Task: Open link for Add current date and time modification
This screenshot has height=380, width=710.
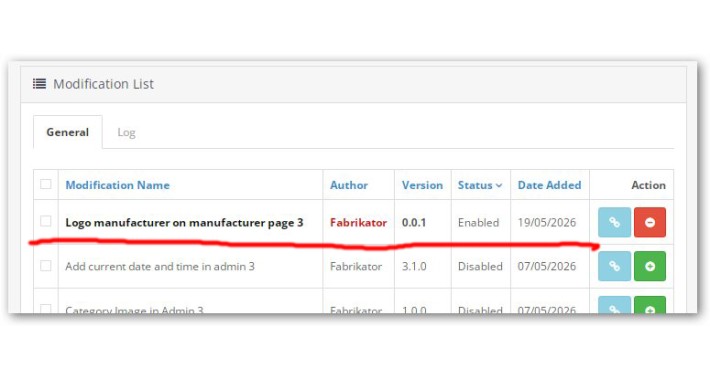Action: coord(614,266)
